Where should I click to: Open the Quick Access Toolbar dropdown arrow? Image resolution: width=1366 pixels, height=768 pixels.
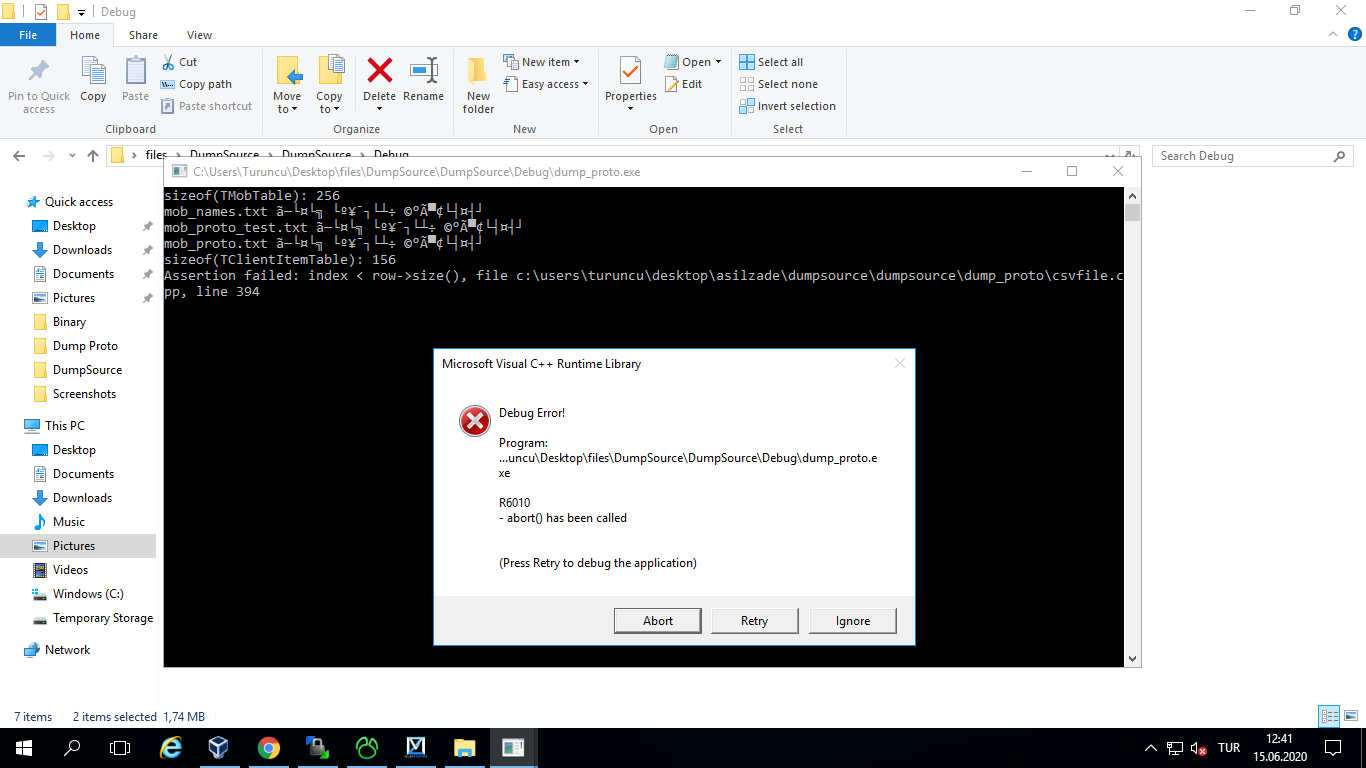pyautogui.click(x=81, y=12)
